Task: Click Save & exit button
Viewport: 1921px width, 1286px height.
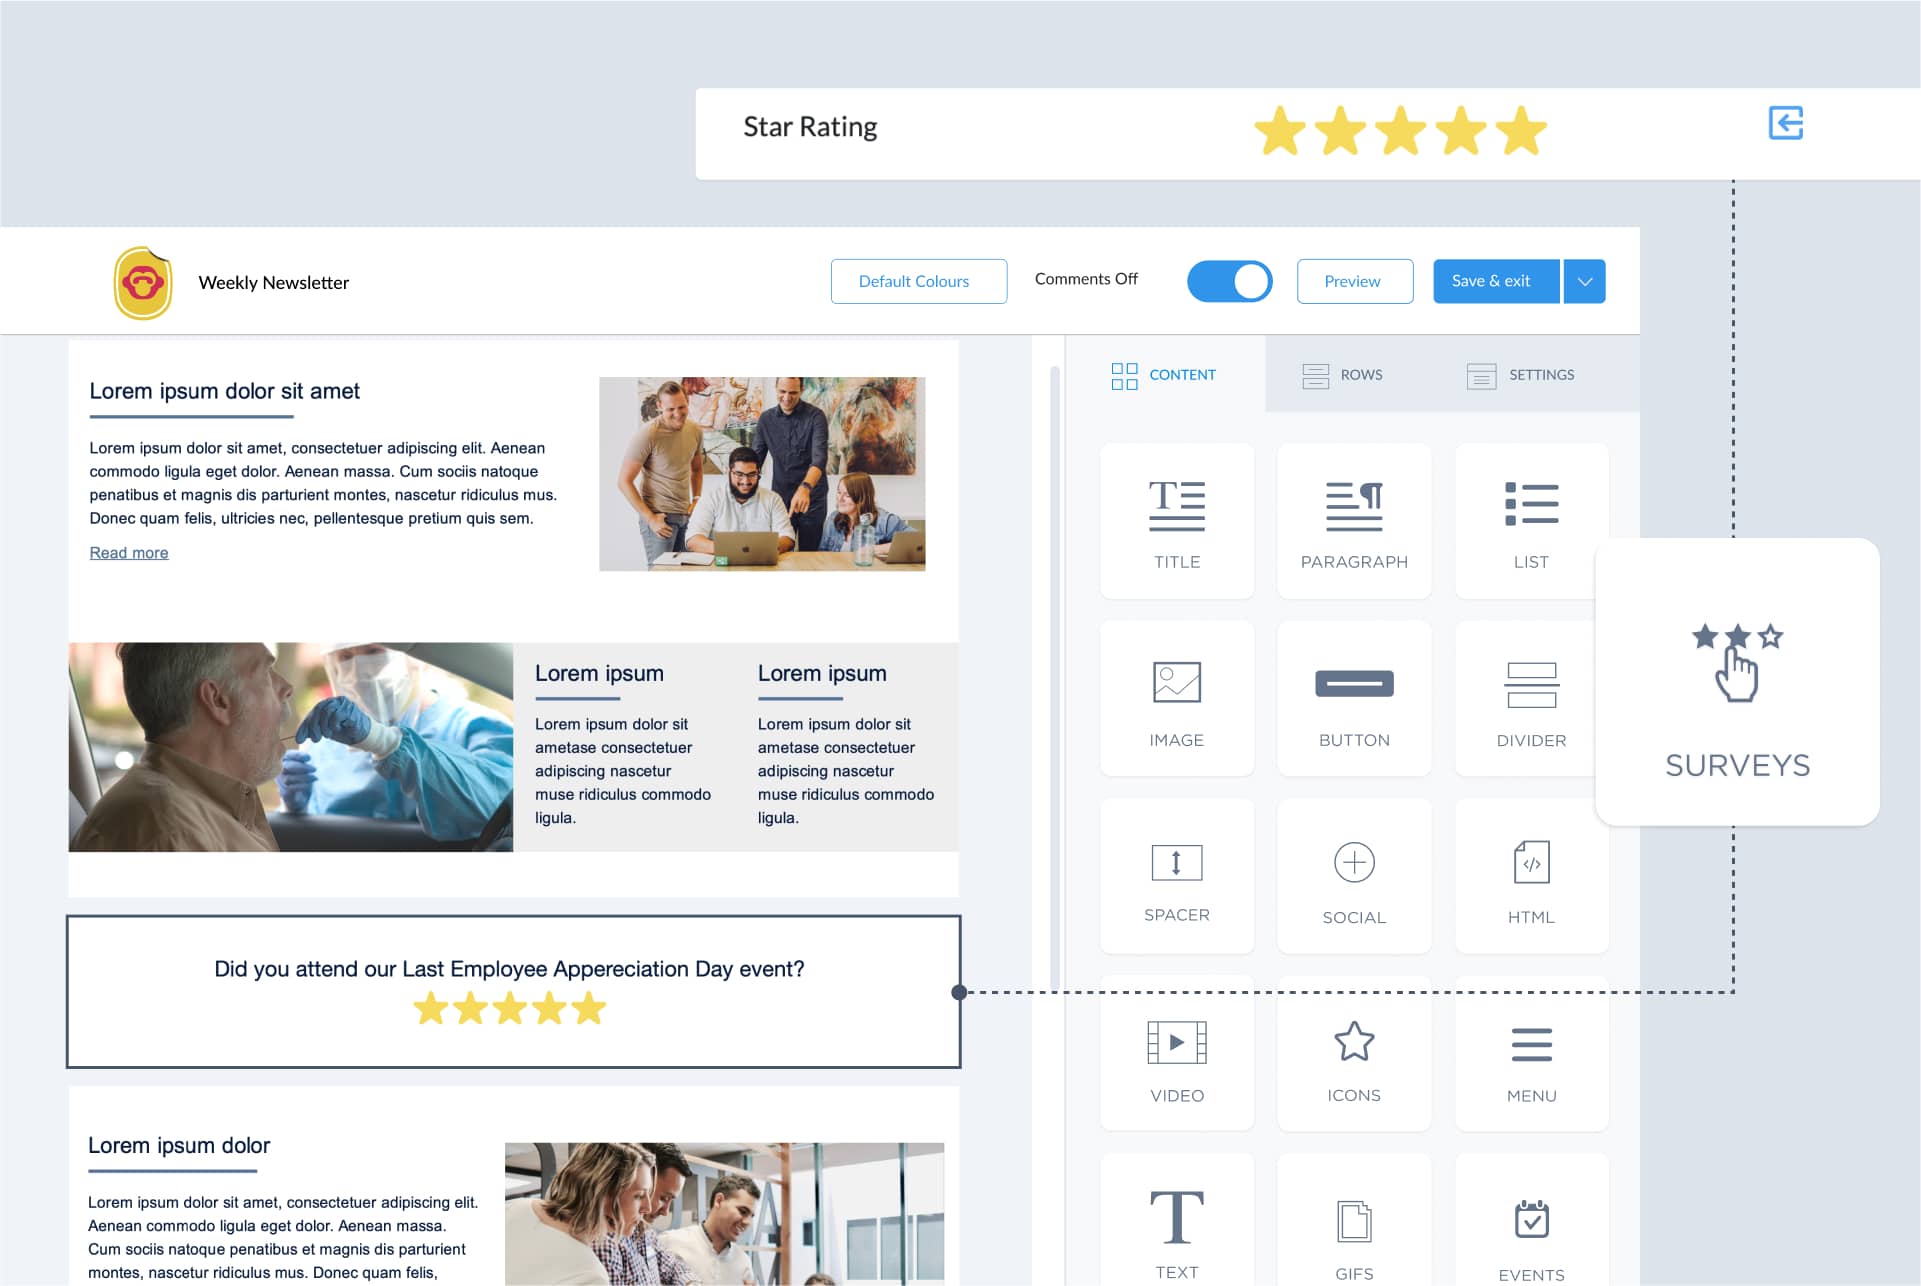Action: coord(1492,280)
